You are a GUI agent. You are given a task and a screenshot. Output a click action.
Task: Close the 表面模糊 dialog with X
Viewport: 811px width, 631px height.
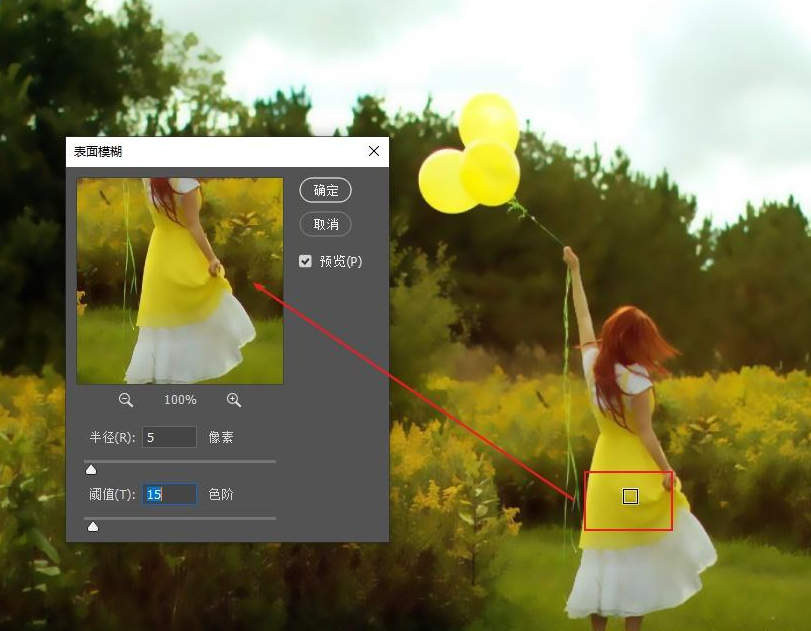tap(374, 151)
